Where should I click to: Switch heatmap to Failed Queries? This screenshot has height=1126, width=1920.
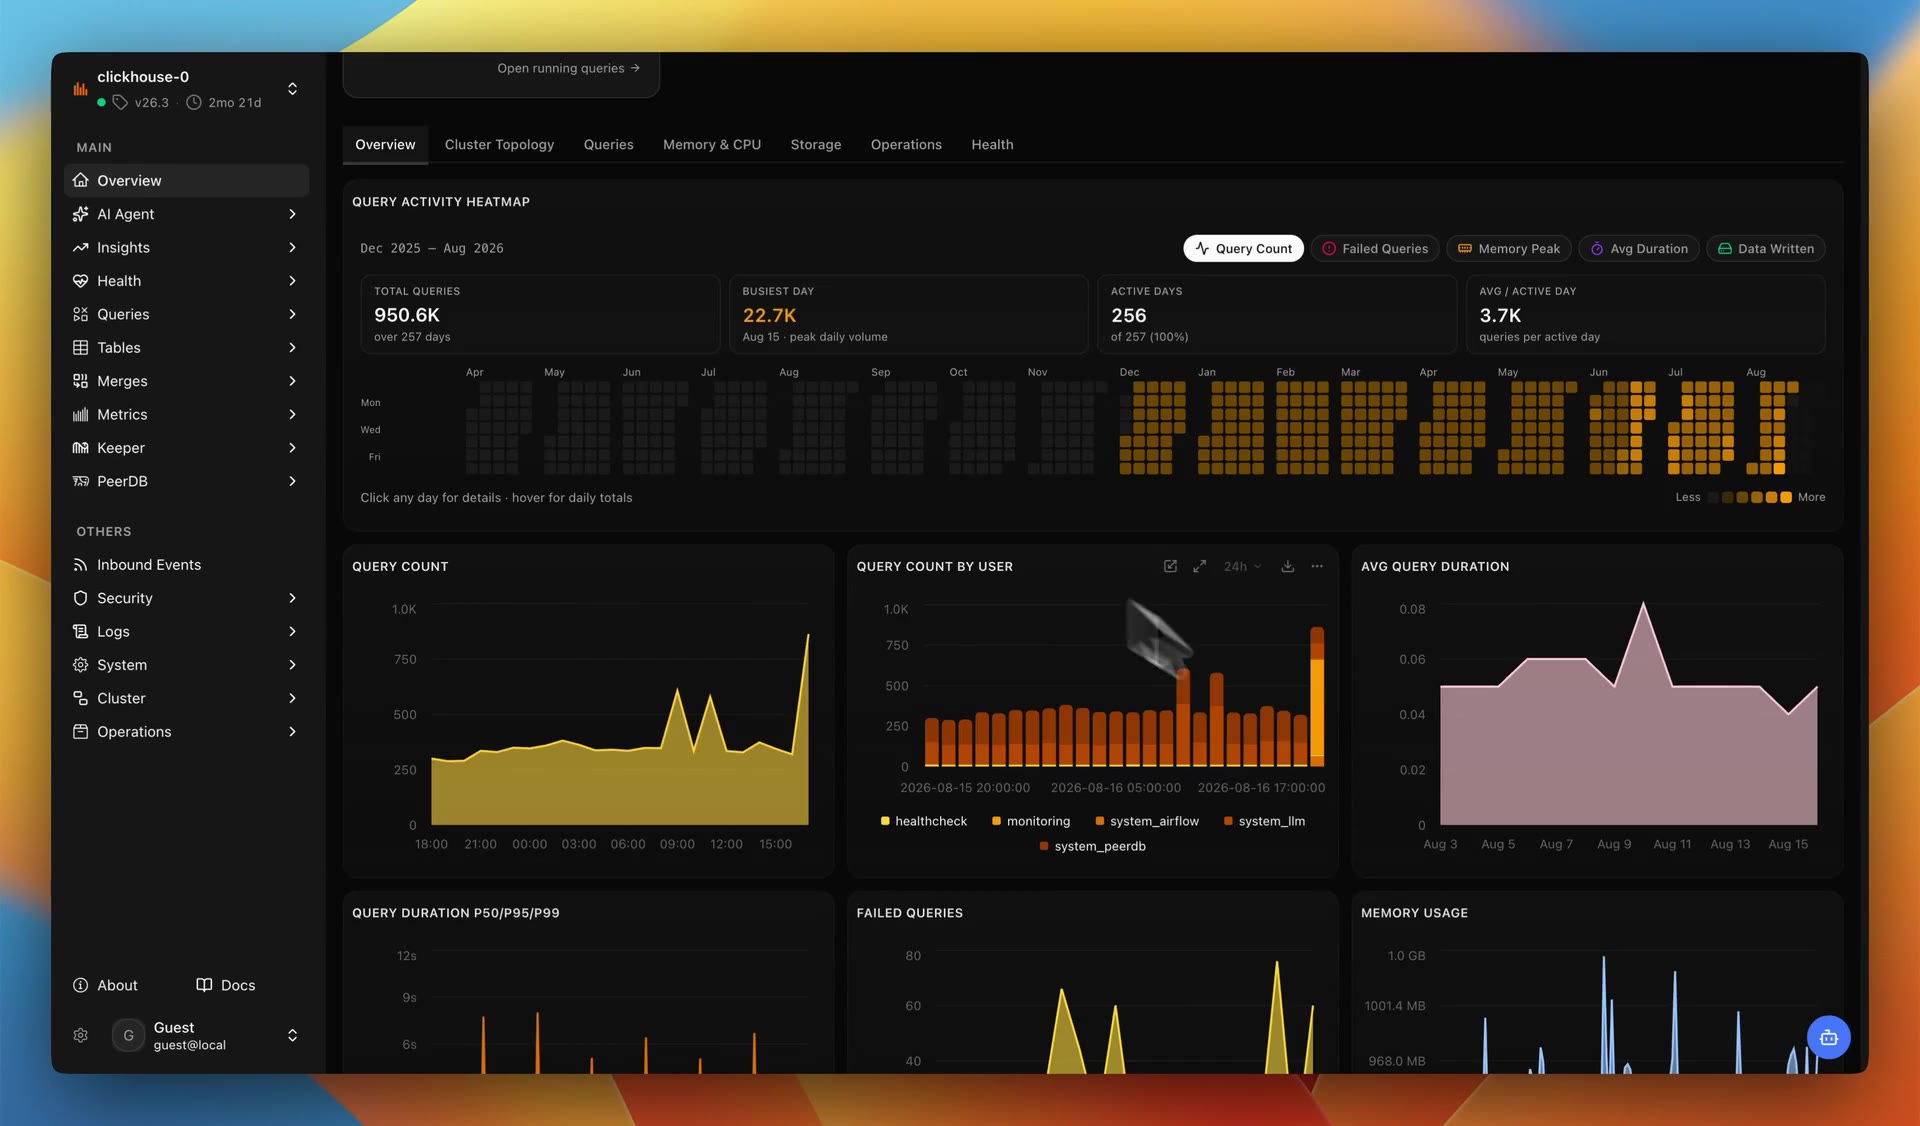click(1375, 248)
